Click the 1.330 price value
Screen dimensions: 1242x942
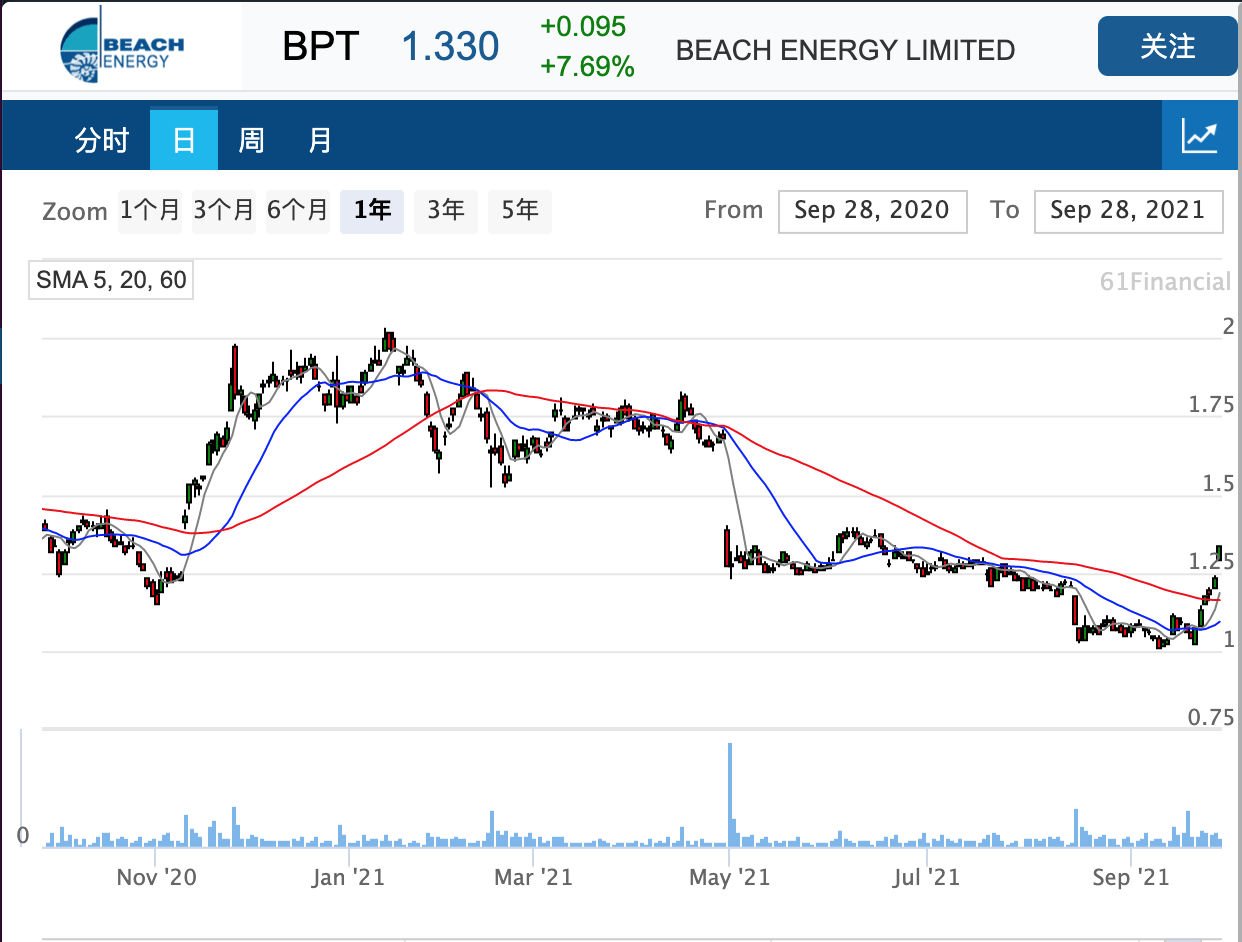point(450,47)
